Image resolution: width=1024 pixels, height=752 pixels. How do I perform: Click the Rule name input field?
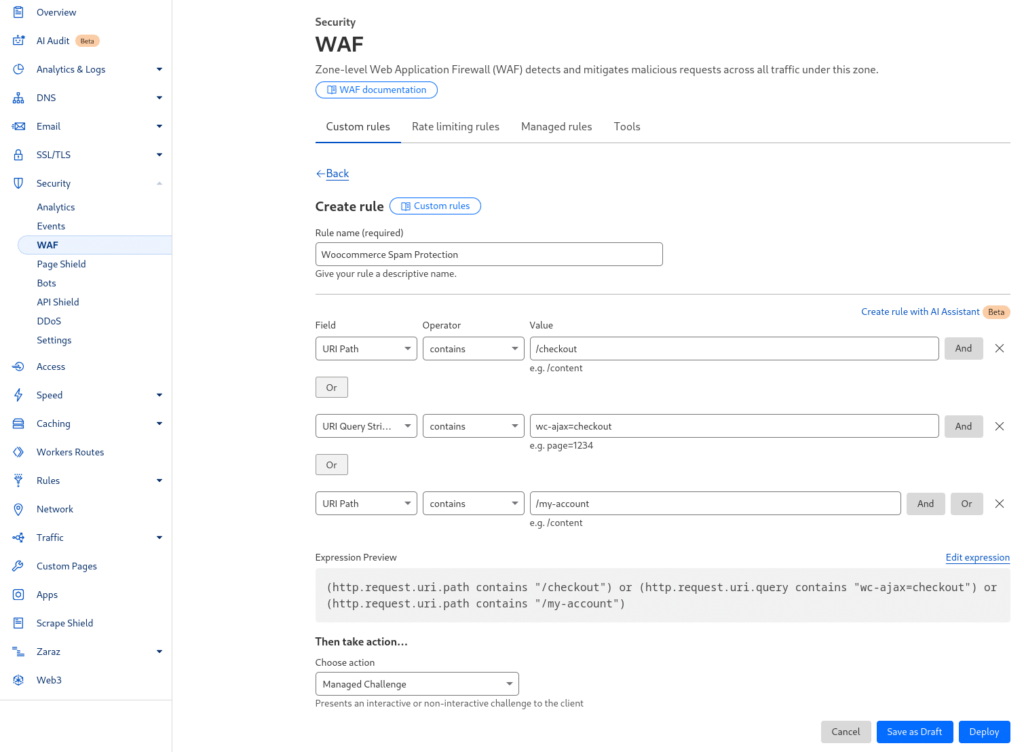pos(489,255)
